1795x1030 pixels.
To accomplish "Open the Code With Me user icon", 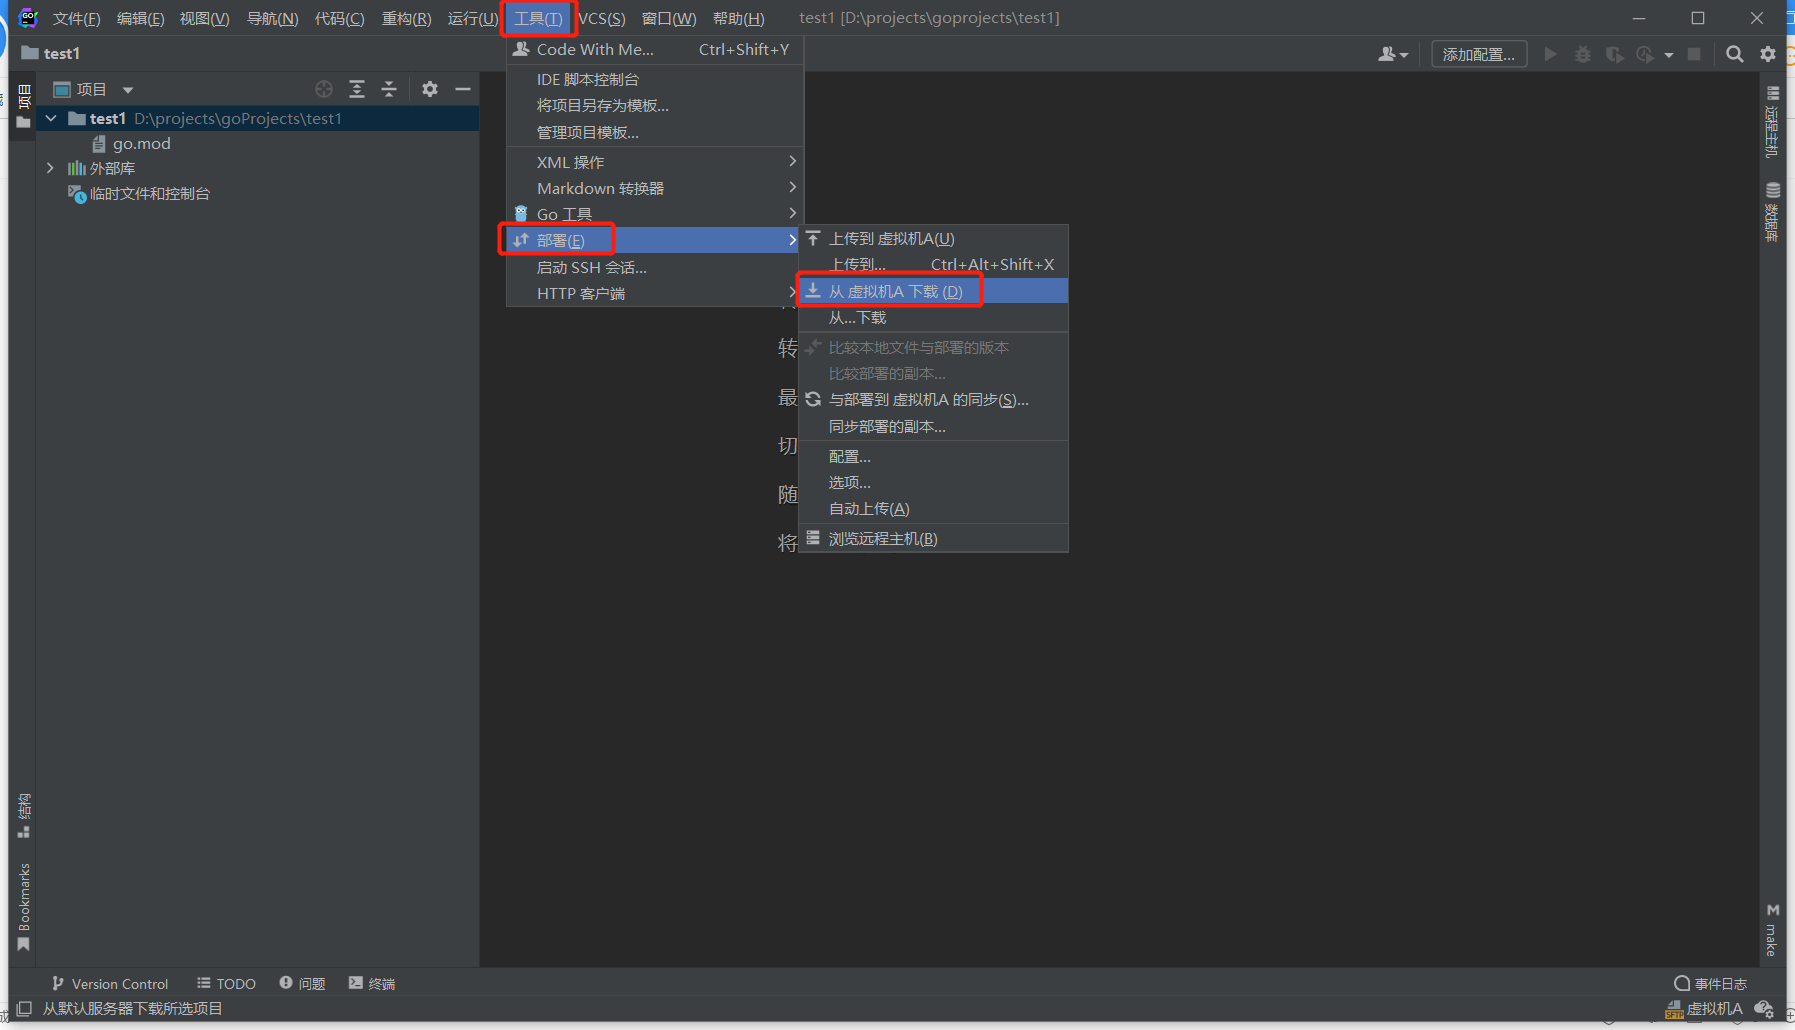I will [1392, 54].
